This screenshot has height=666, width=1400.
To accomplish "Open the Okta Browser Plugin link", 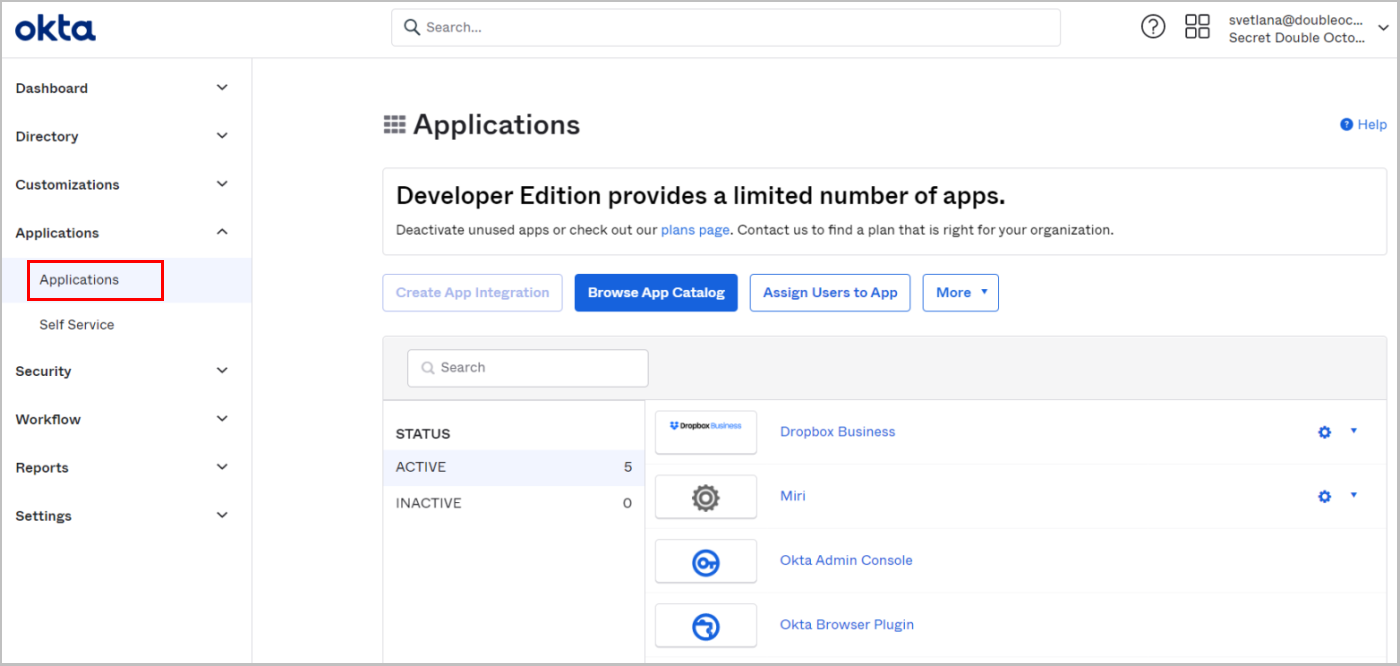I will [847, 624].
